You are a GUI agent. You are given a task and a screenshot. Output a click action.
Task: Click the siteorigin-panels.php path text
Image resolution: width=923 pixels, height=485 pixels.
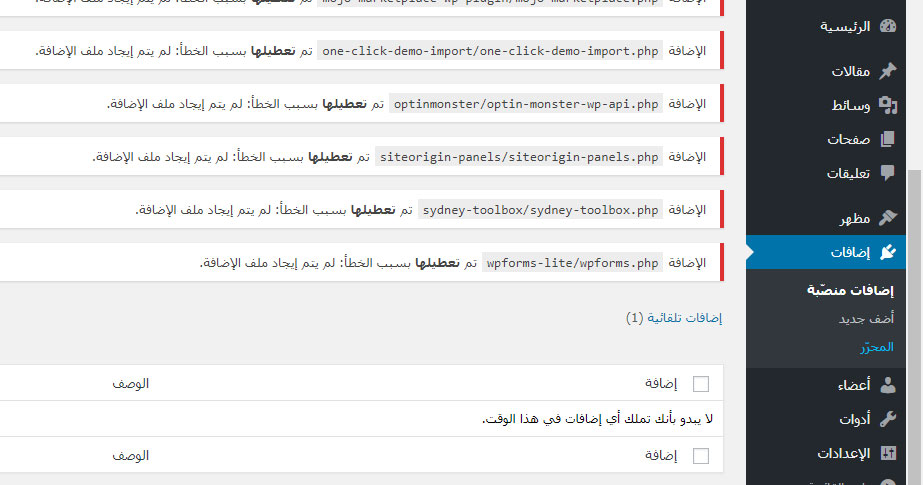tap(519, 157)
